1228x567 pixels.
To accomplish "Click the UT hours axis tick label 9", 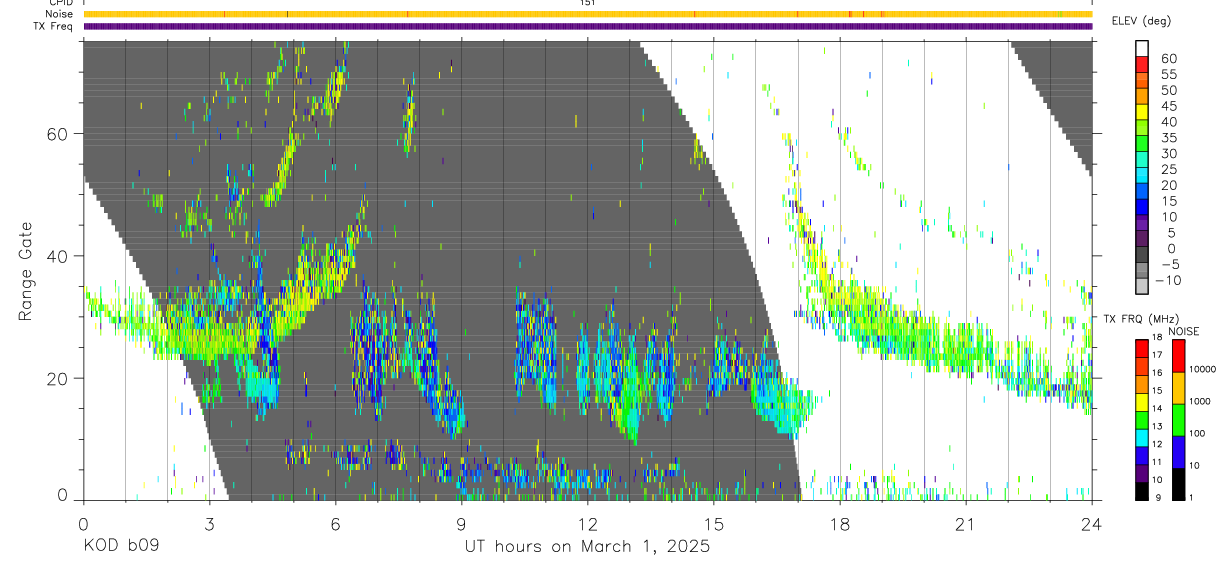I will [x=461, y=523].
